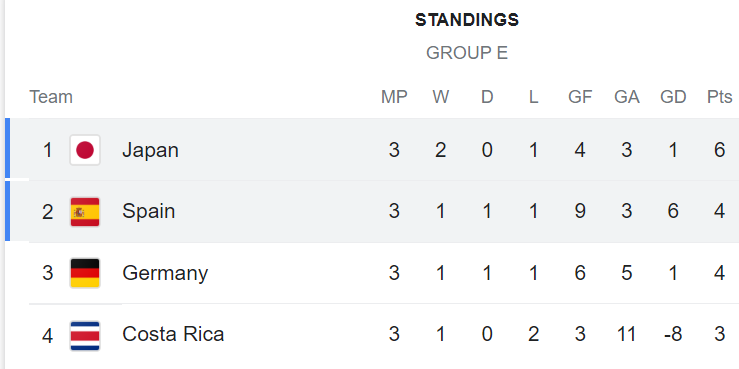Click the Spain flag icon
The height and width of the screenshot is (369, 739).
pyautogui.click(x=85, y=212)
